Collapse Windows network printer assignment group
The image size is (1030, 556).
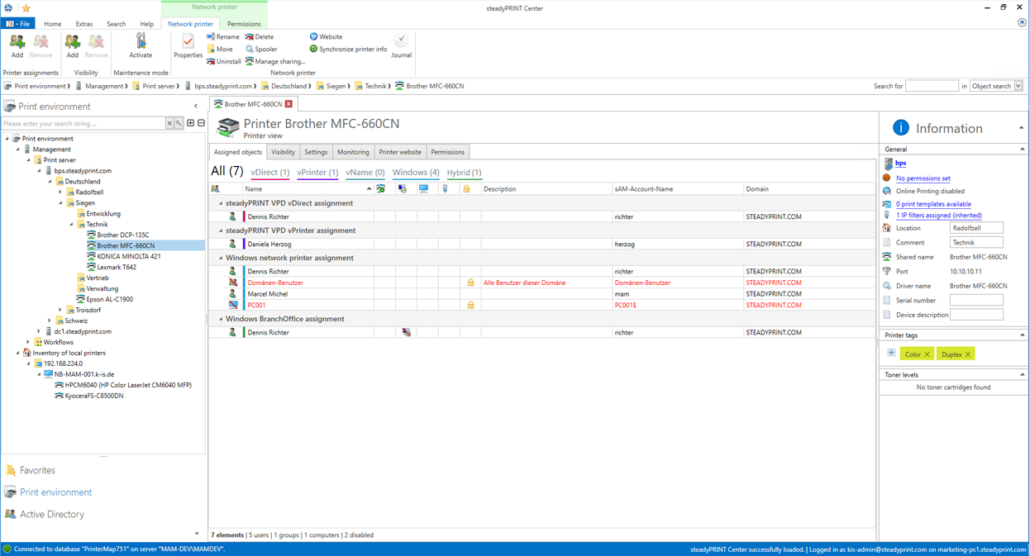click(x=221, y=258)
